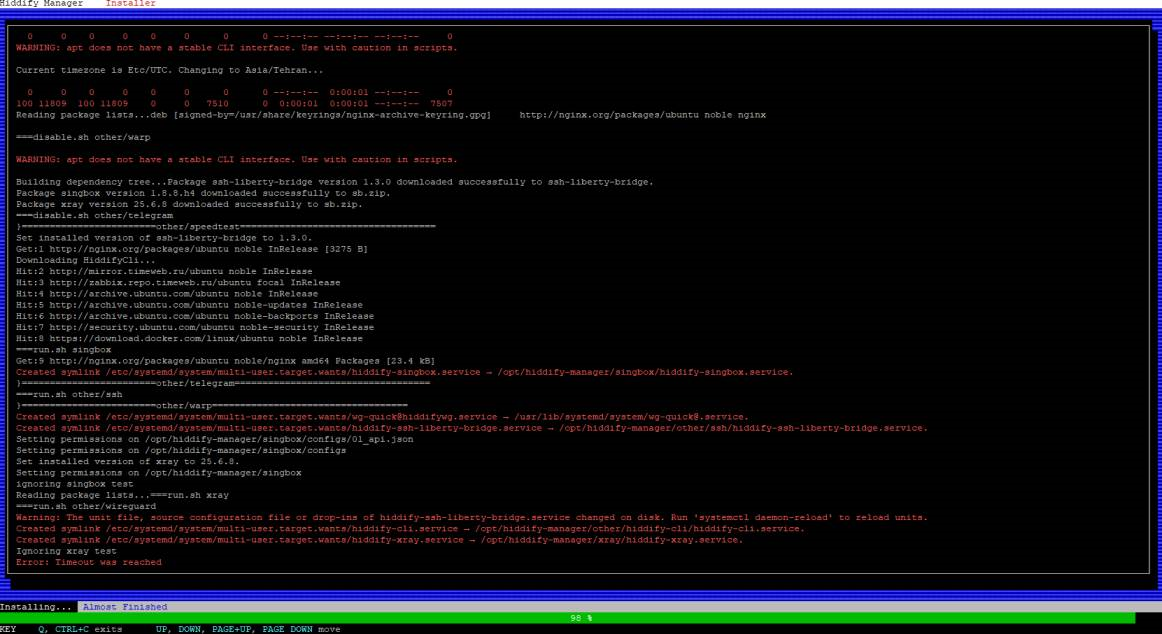1162x634 pixels.
Task: Click the 'Hit:5' noble-updates InRelease line
Action: [x=189, y=305]
